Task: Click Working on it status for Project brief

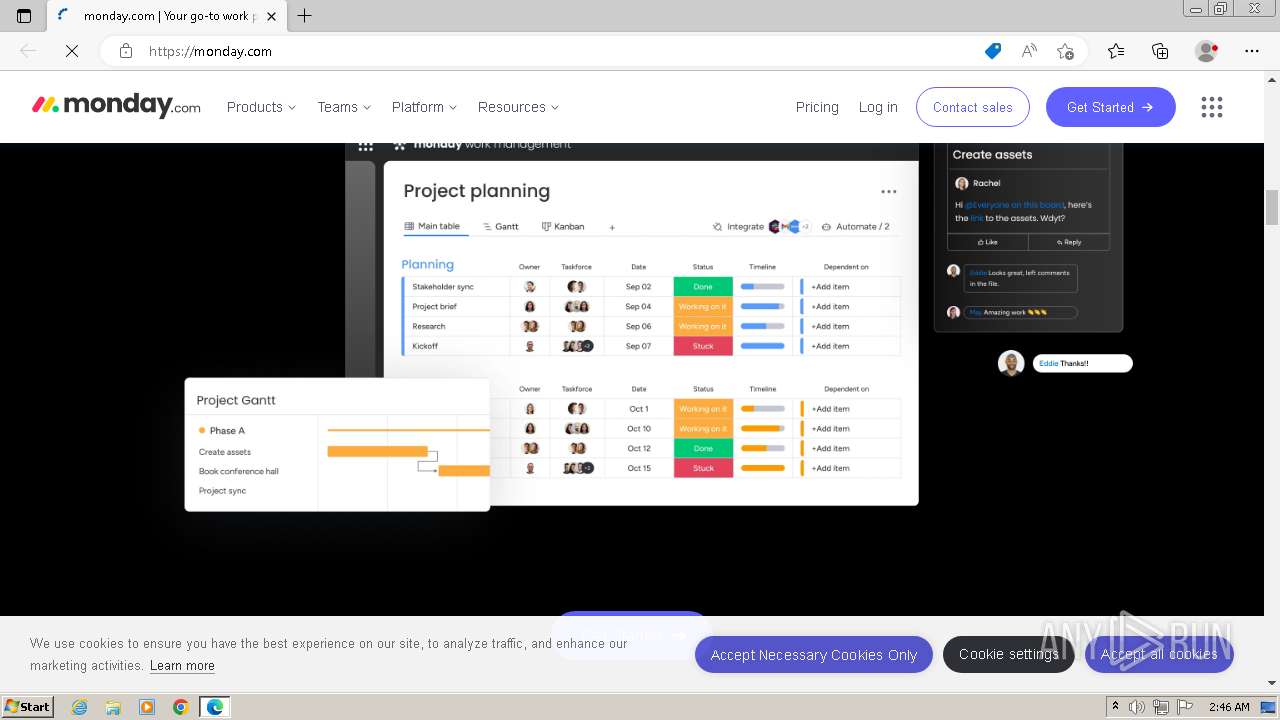Action: pos(703,307)
